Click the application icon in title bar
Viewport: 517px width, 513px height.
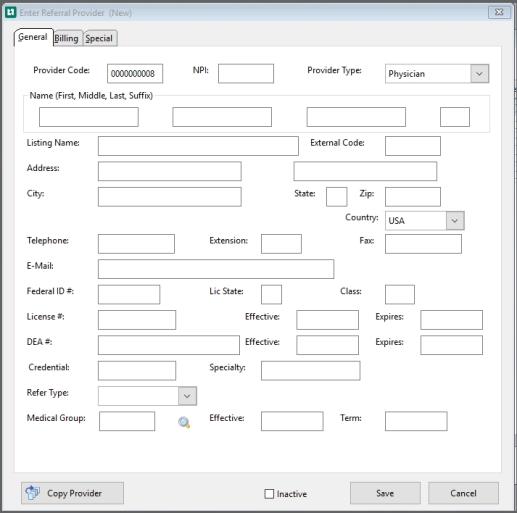pyautogui.click(x=11, y=12)
